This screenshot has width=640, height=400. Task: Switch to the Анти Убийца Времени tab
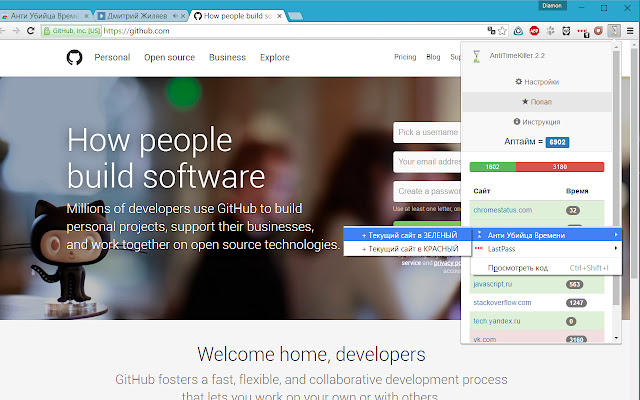(44, 16)
